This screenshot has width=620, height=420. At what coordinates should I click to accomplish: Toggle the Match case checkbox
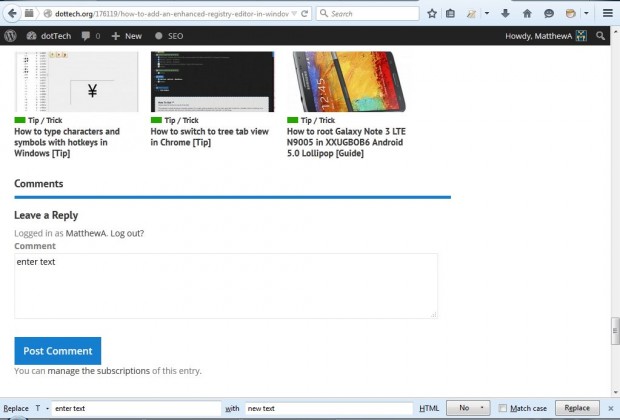pos(502,408)
